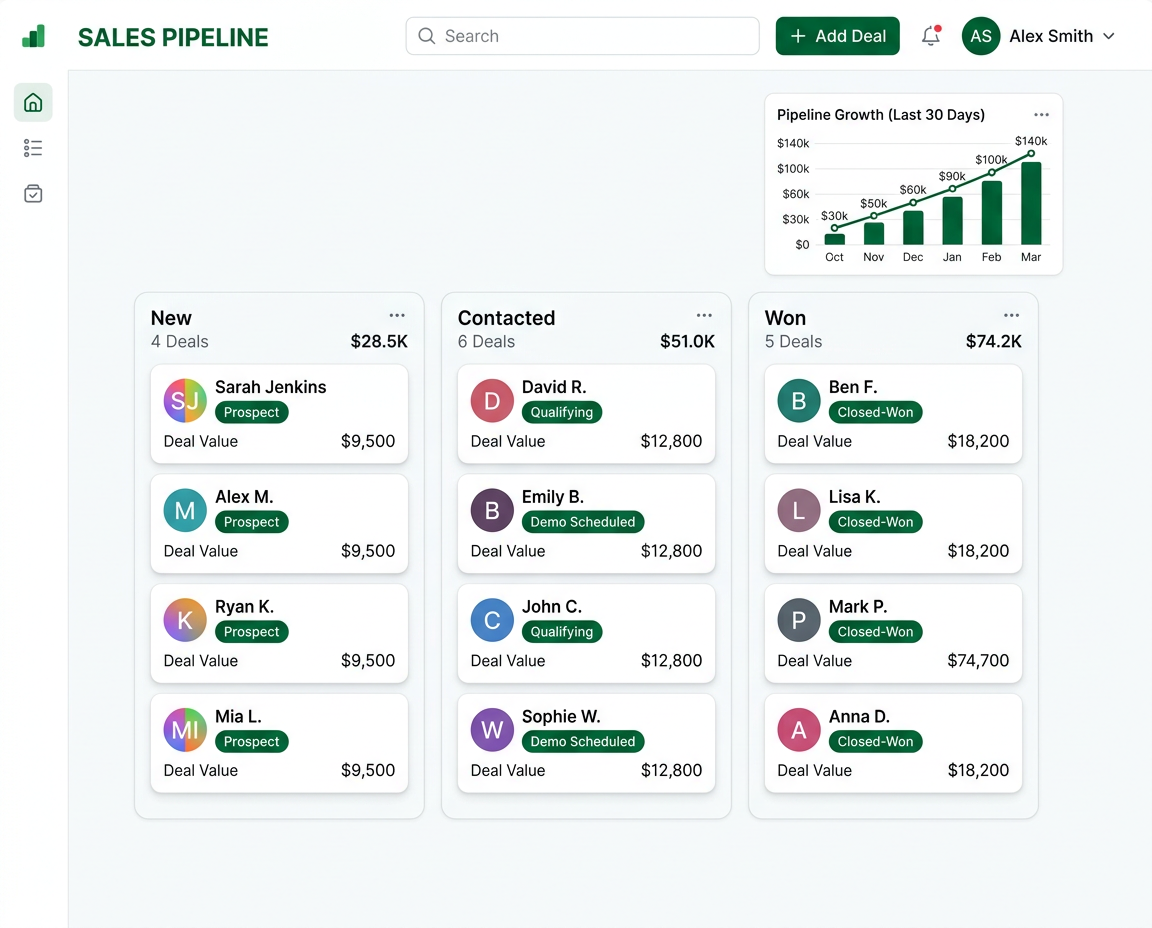Image resolution: width=1152 pixels, height=928 pixels.
Task: Open Pipeline Growth chart options menu
Action: click(x=1041, y=115)
